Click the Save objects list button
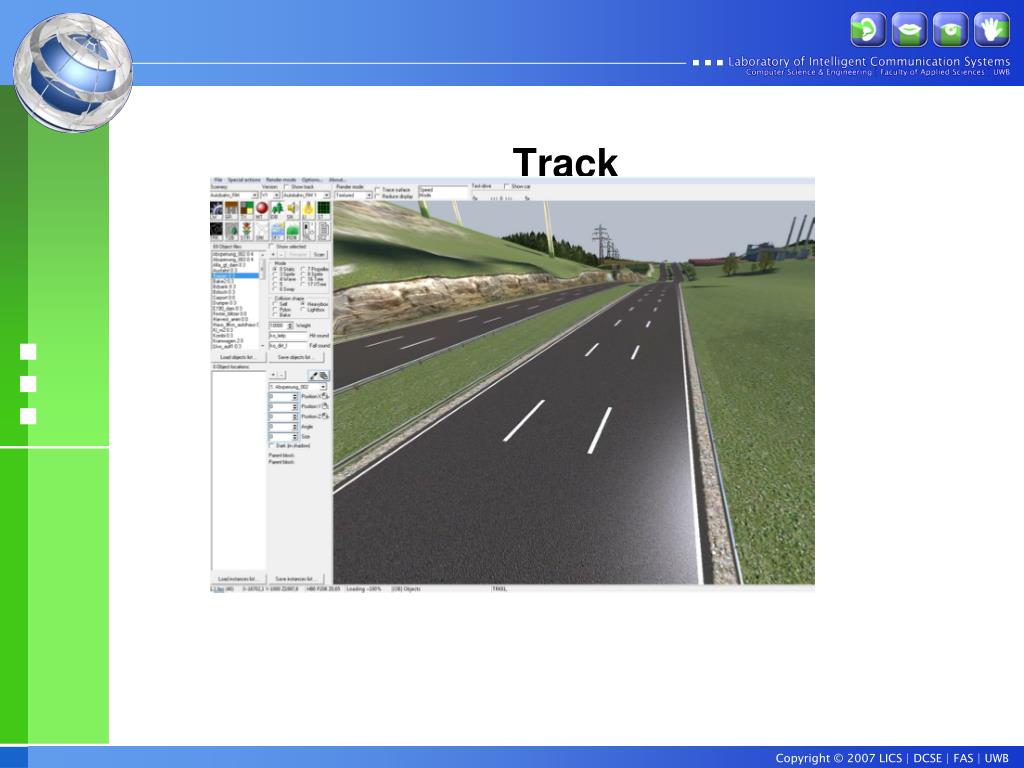 tap(295, 357)
